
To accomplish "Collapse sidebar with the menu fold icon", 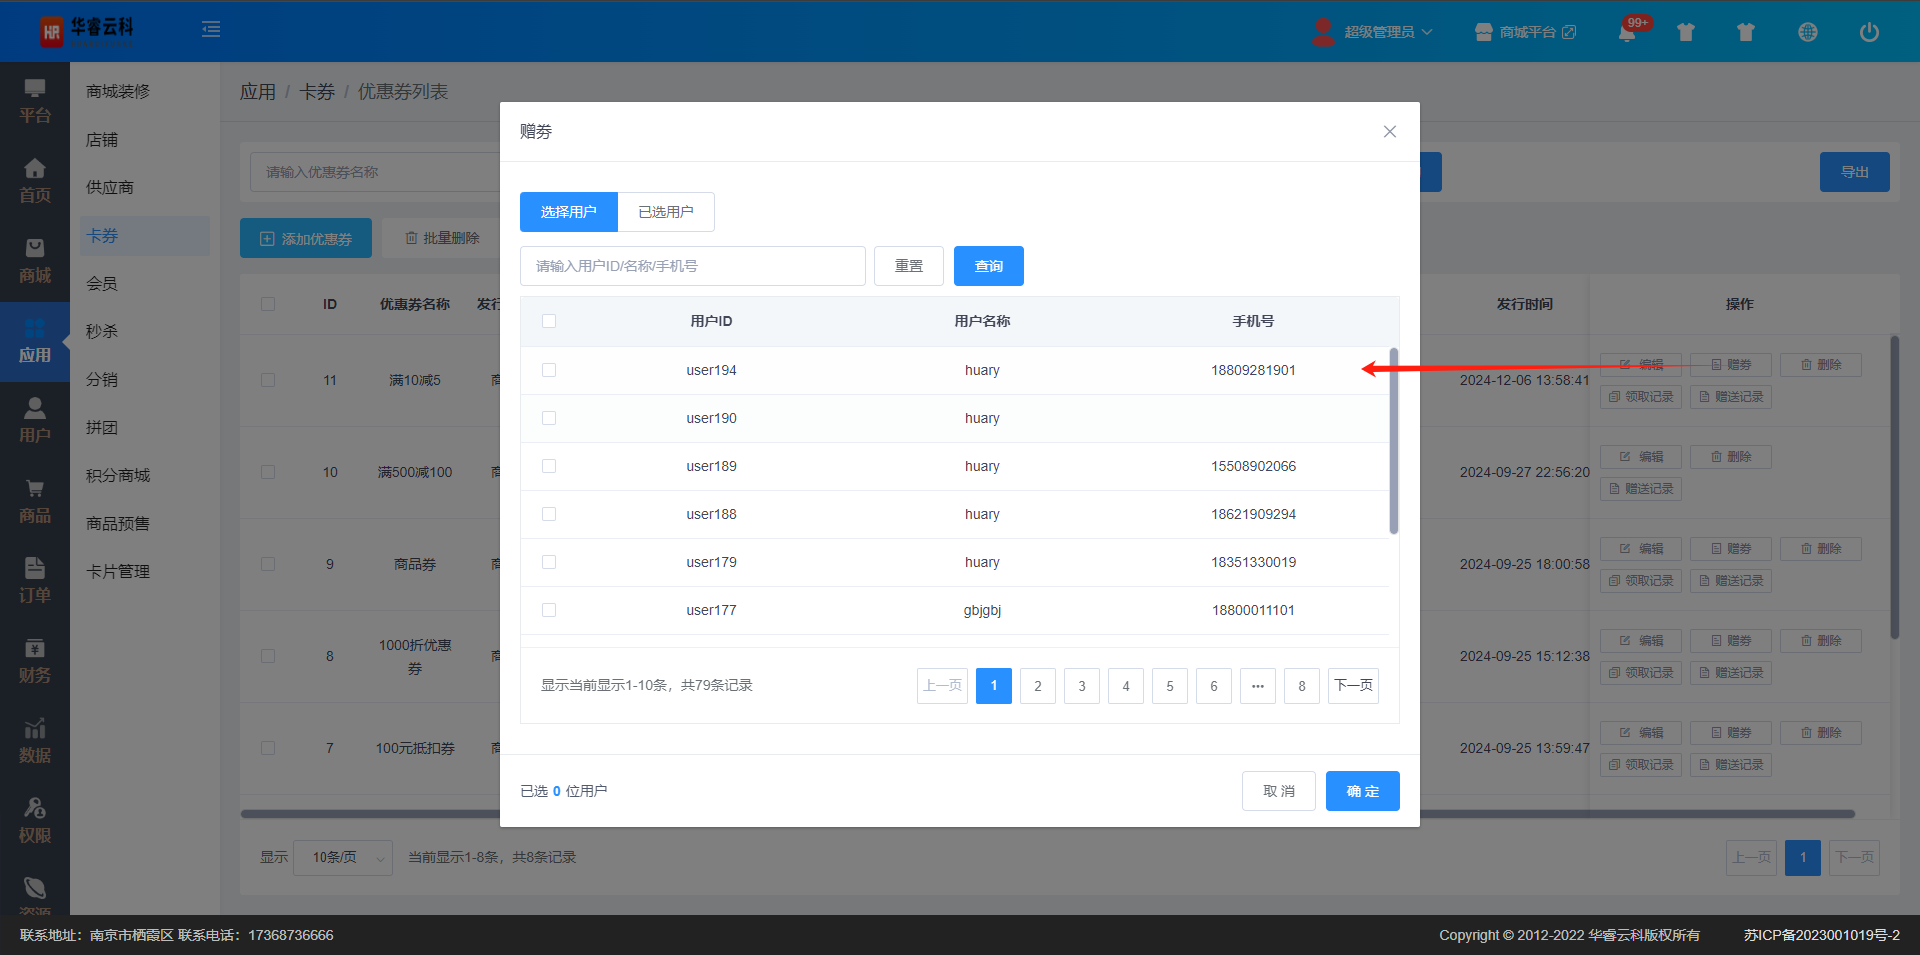I will 211,30.
